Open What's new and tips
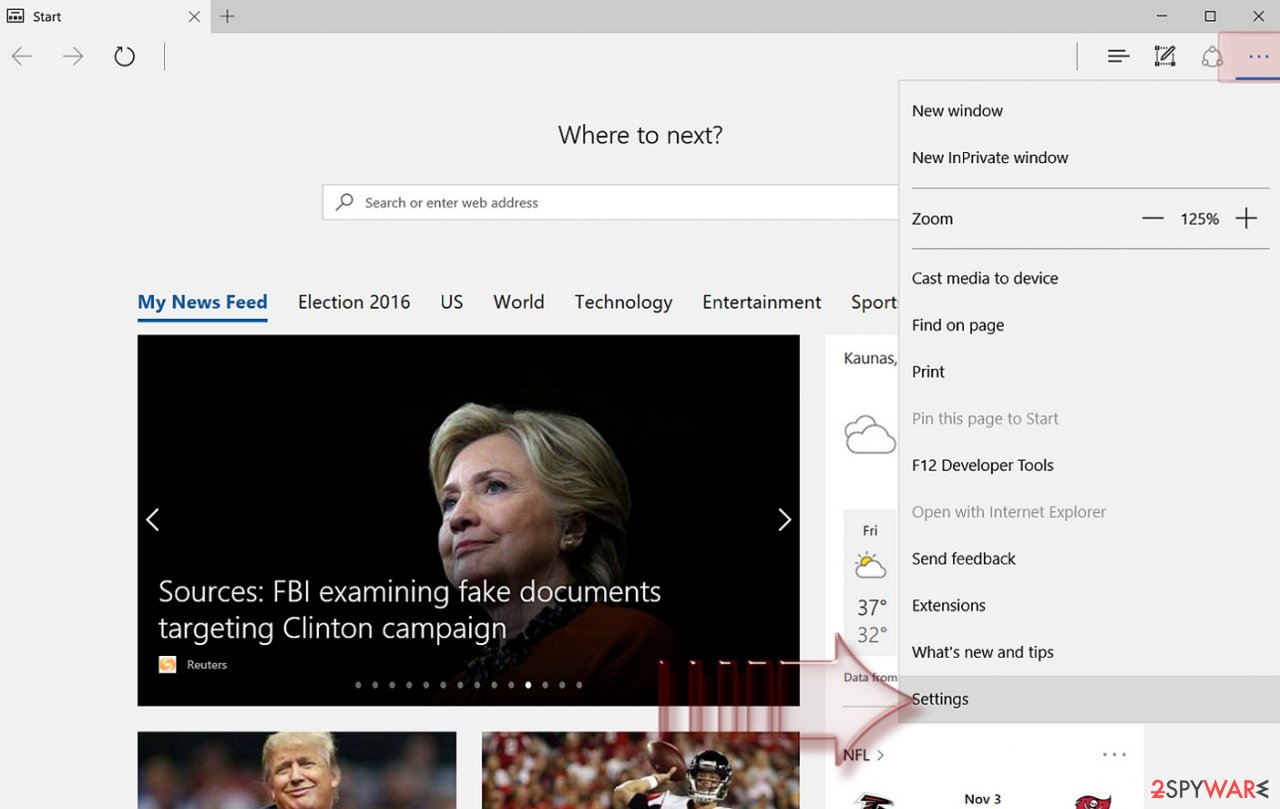The image size is (1280, 809). 983,652
